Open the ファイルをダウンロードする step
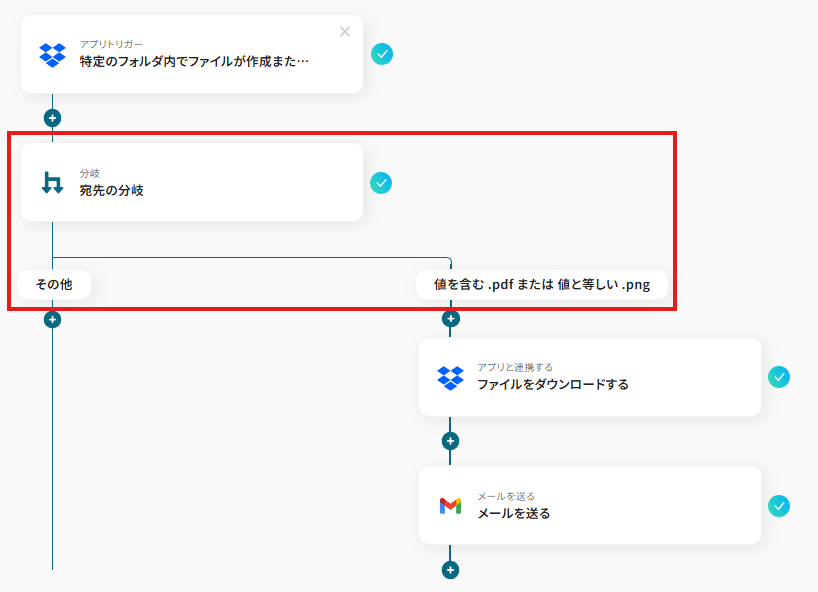The height and width of the screenshot is (592, 818). click(x=590, y=377)
